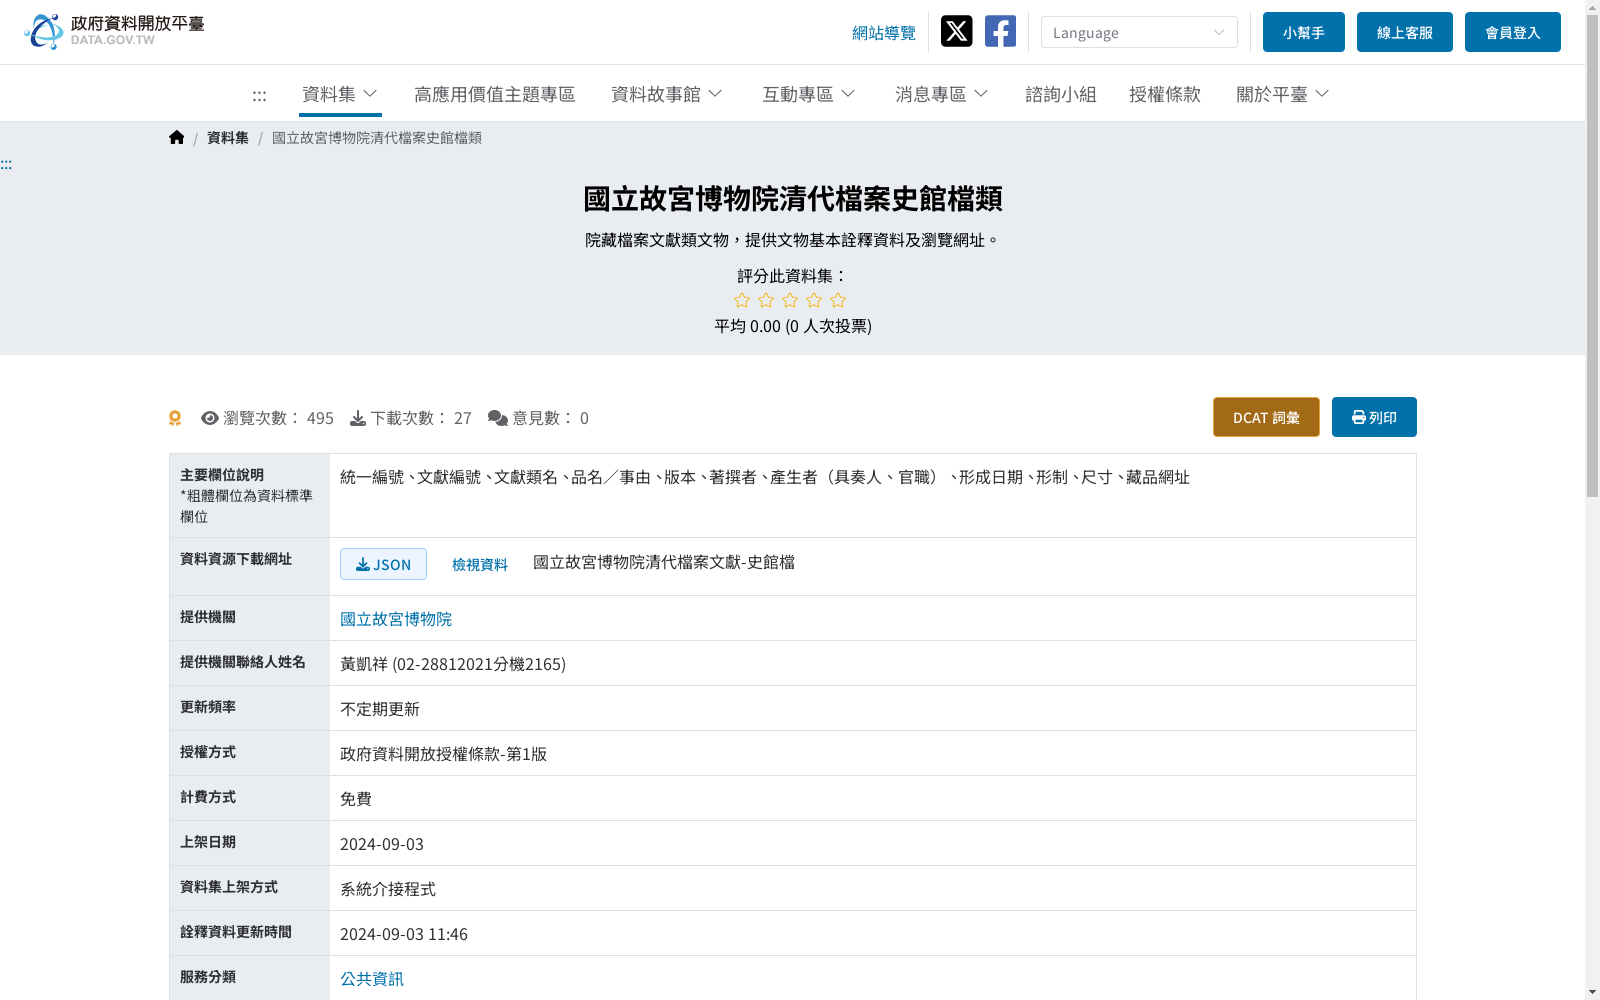Open 高應用價值主題專區 menu item

(495, 94)
